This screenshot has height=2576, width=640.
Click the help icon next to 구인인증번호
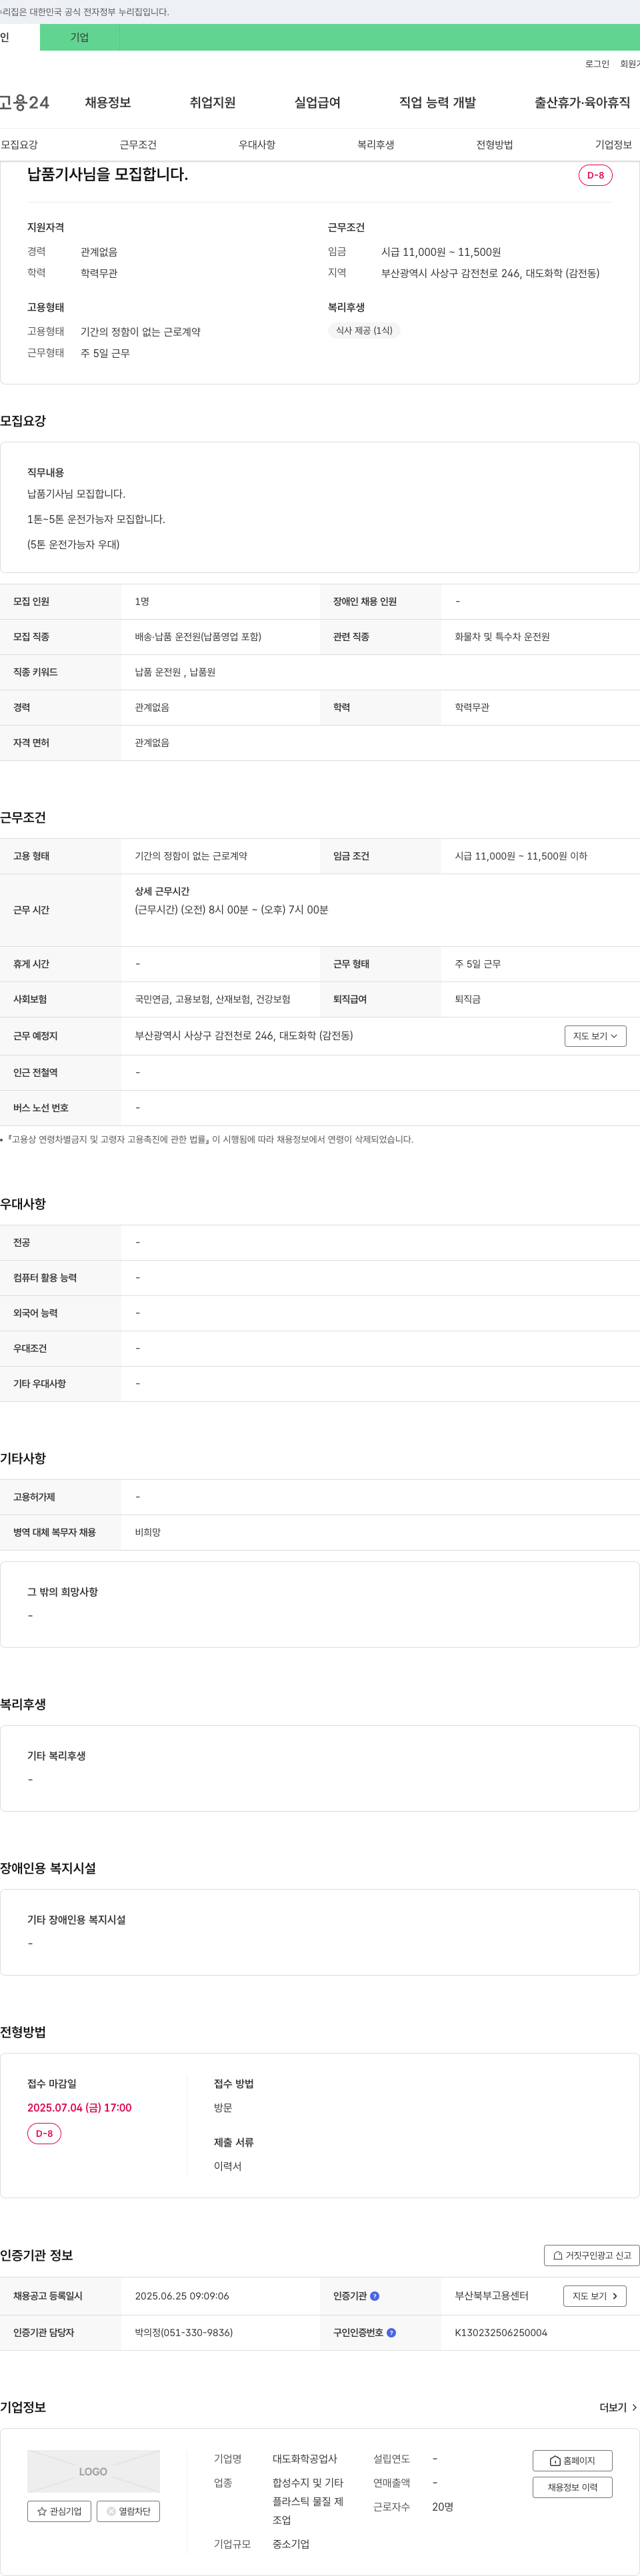point(391,2332)
